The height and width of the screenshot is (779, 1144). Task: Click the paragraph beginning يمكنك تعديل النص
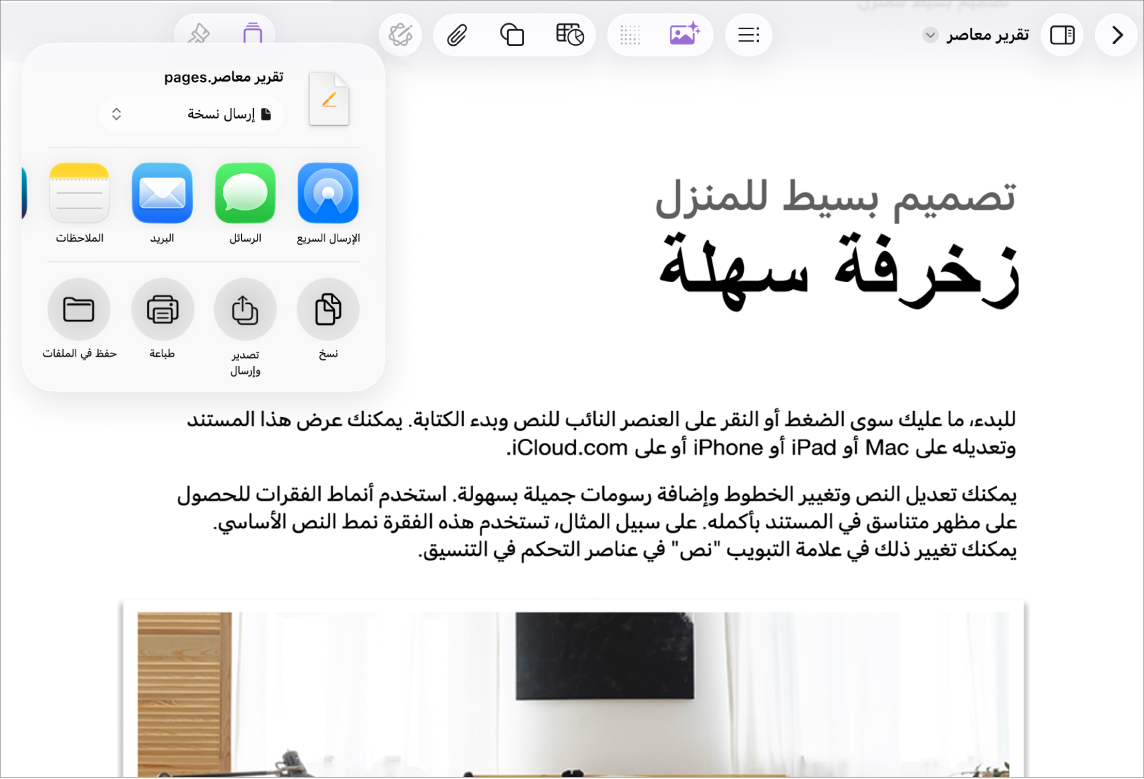coord(597,522)
